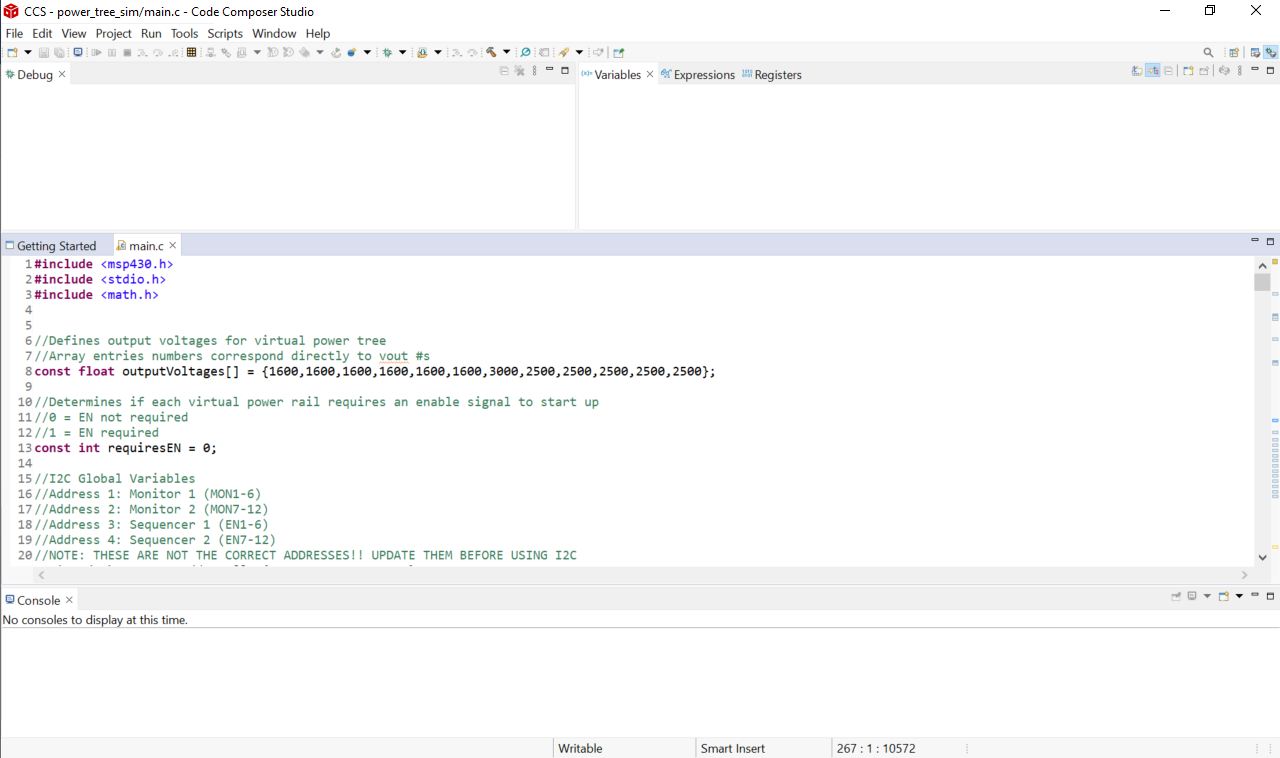Build the project using the hammer icon
The width and height of the screenshot is (1280, 758).
pyautogui.click(x=491, y=51)
